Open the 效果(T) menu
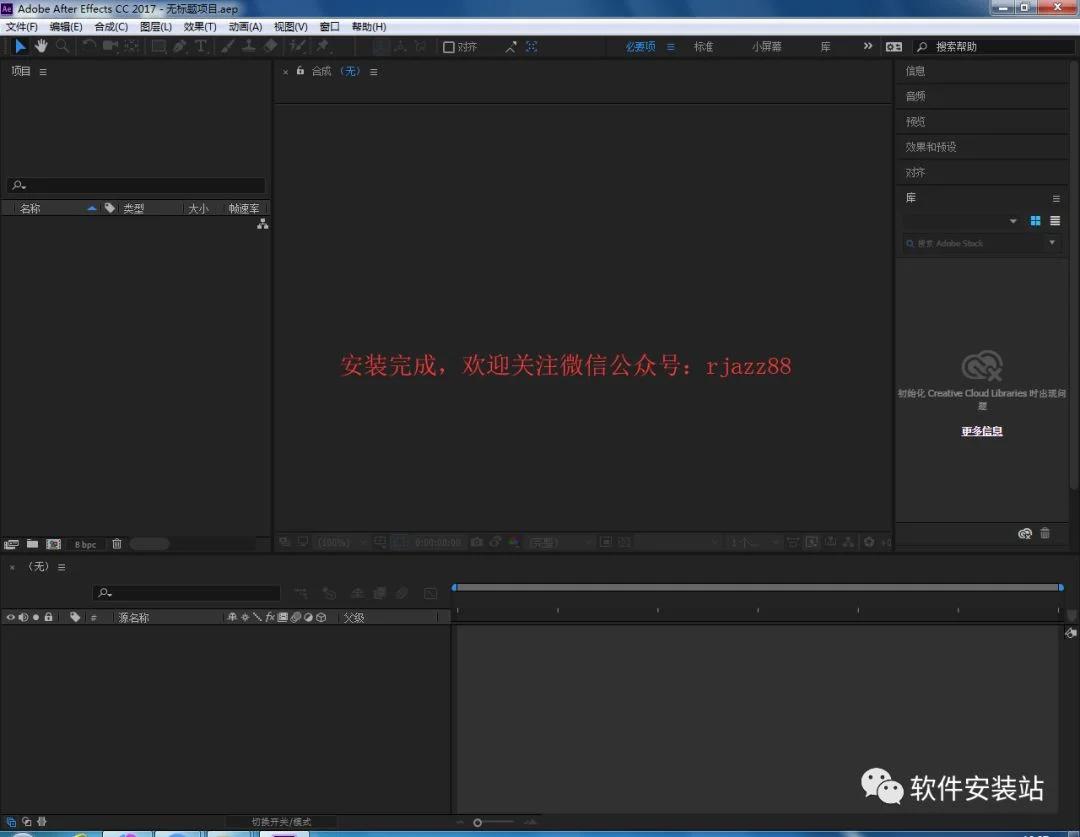Screen dimensions: 1080x837 [x=200, y=27]
